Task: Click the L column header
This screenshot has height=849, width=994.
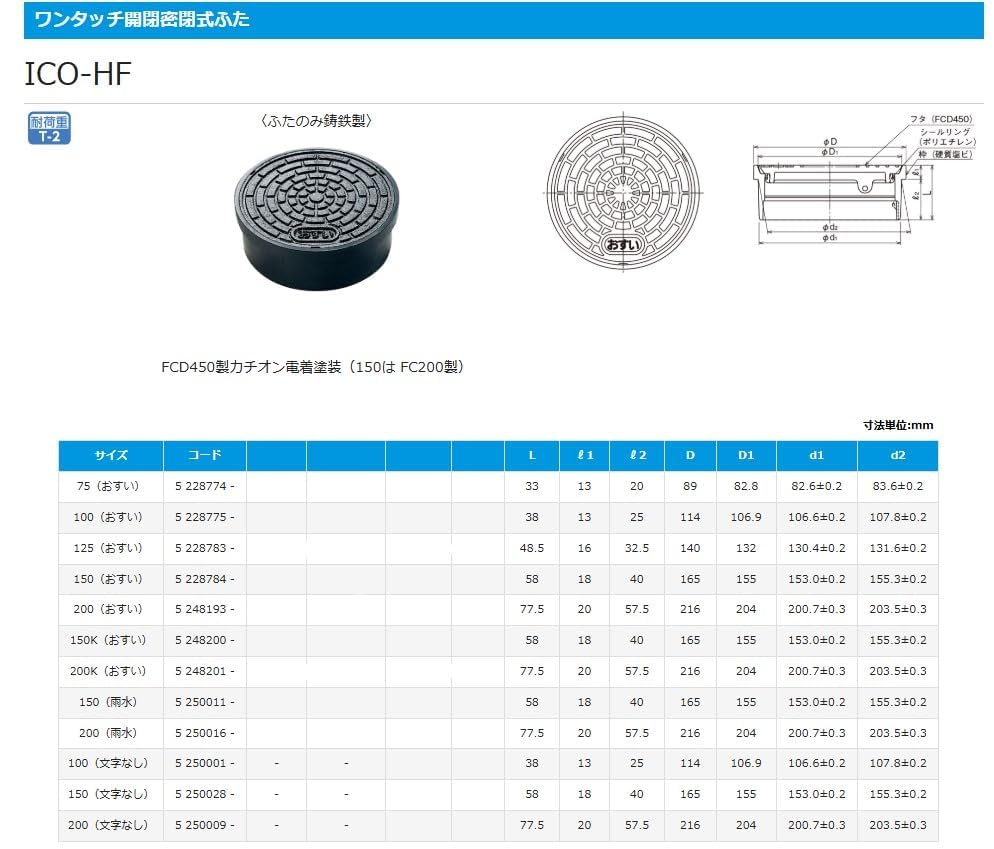Action: click(x=532, y=455)
